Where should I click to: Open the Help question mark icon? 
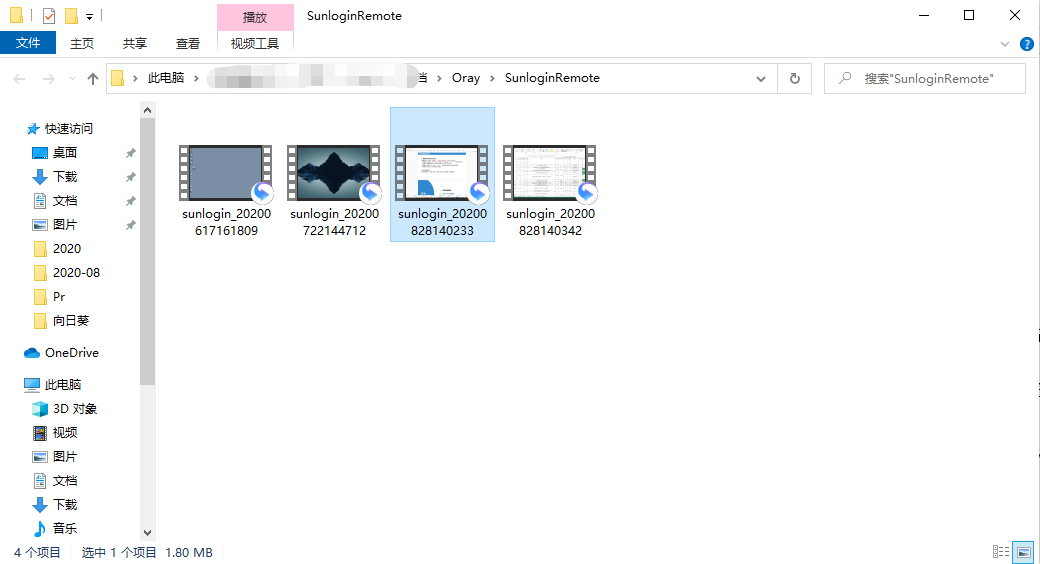pyautogui.click(x=1026, y=44)
